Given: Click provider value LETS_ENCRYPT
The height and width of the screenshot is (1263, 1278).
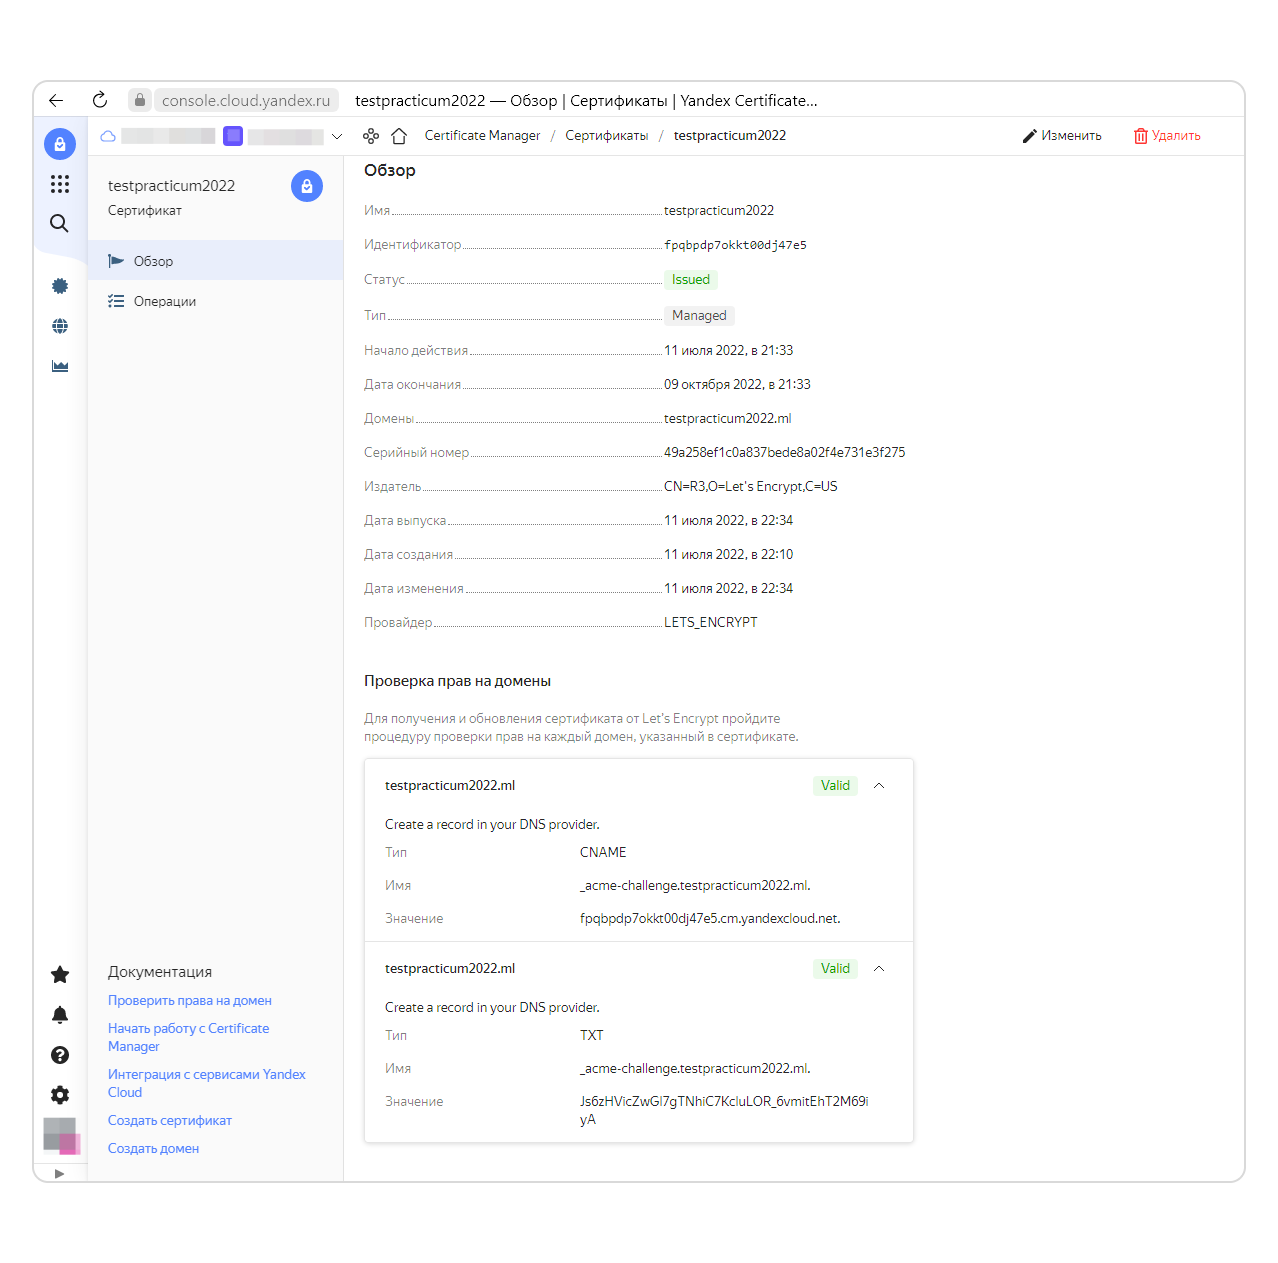Looking at the screenshot, I should (711, 623).
